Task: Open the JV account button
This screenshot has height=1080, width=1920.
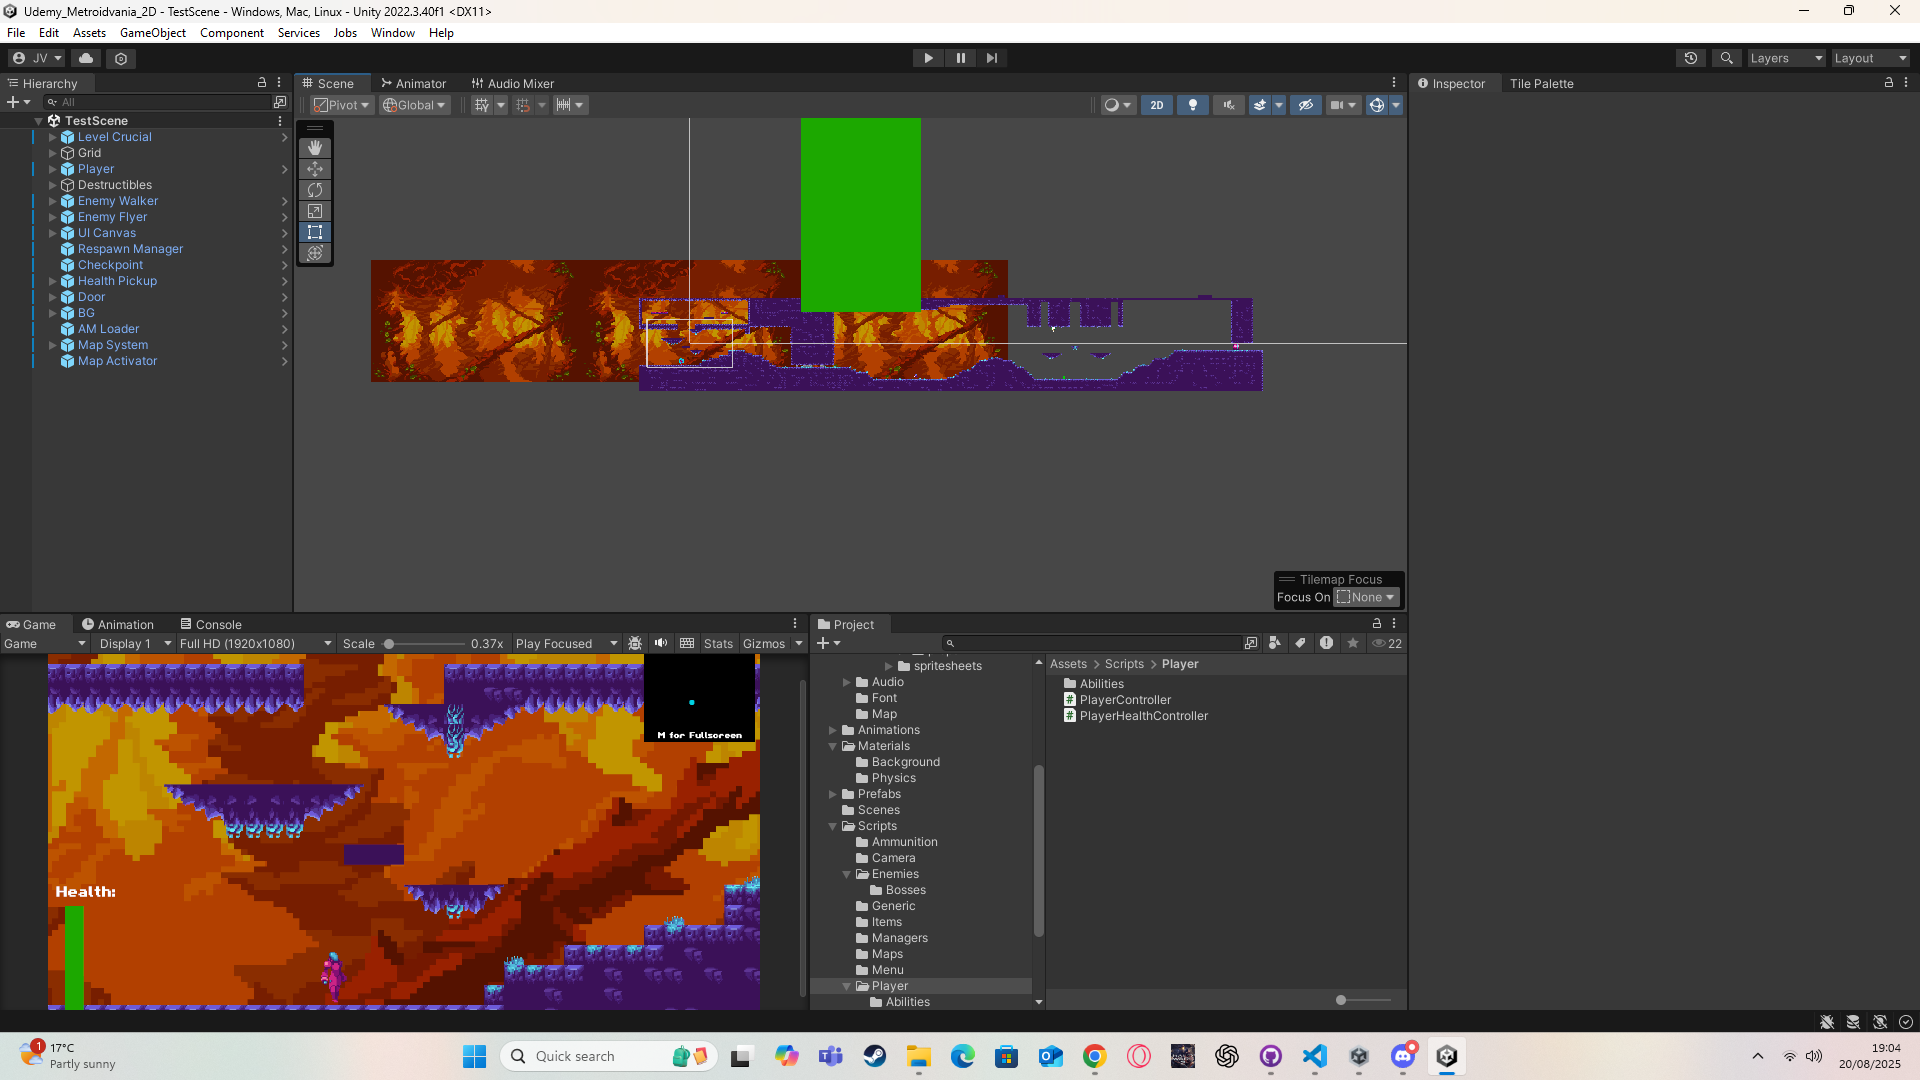Action: tap(37, 58)
